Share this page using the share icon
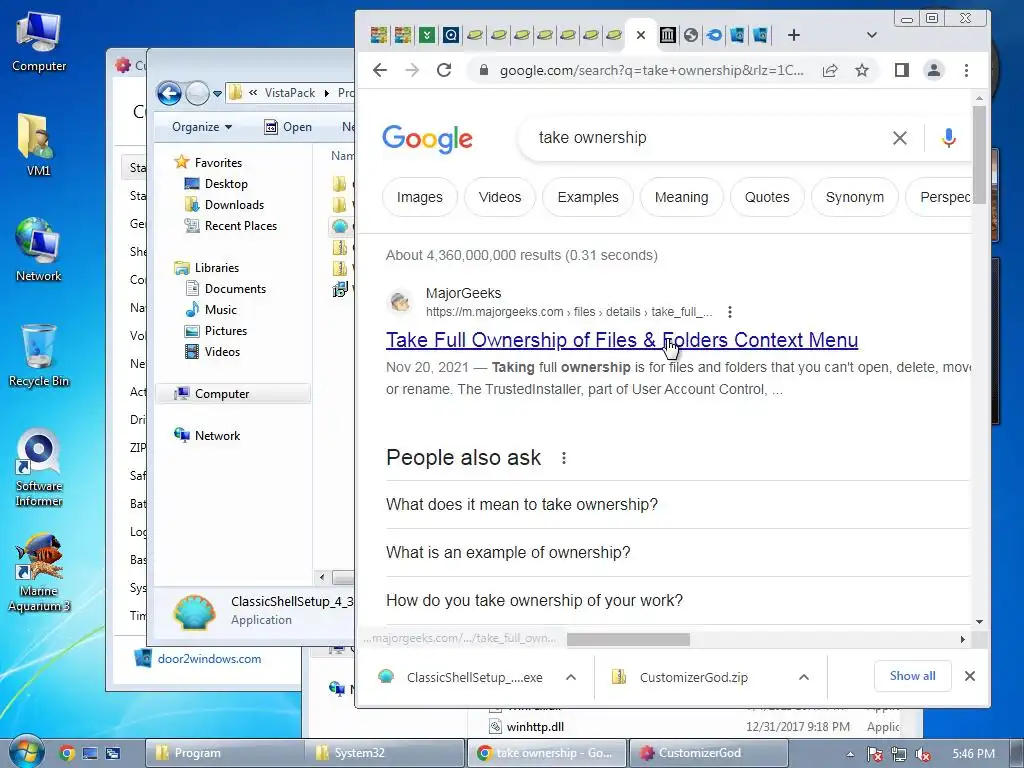The image size is (1024, 768). (x=830, y=71)
